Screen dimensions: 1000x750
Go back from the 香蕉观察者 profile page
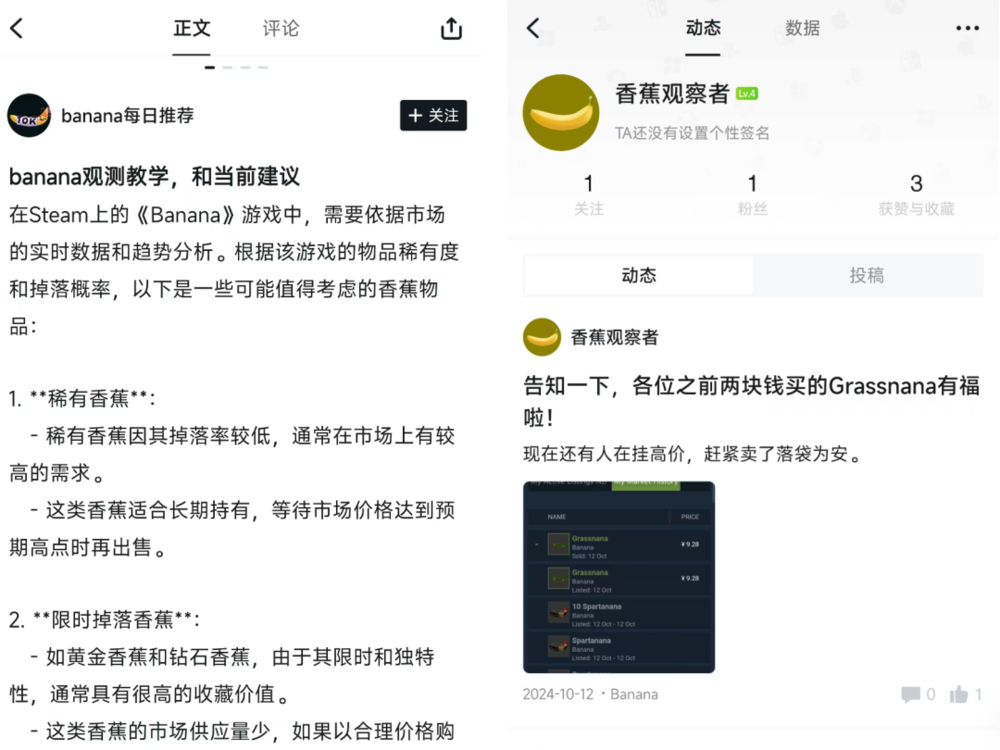click(534, 28)
